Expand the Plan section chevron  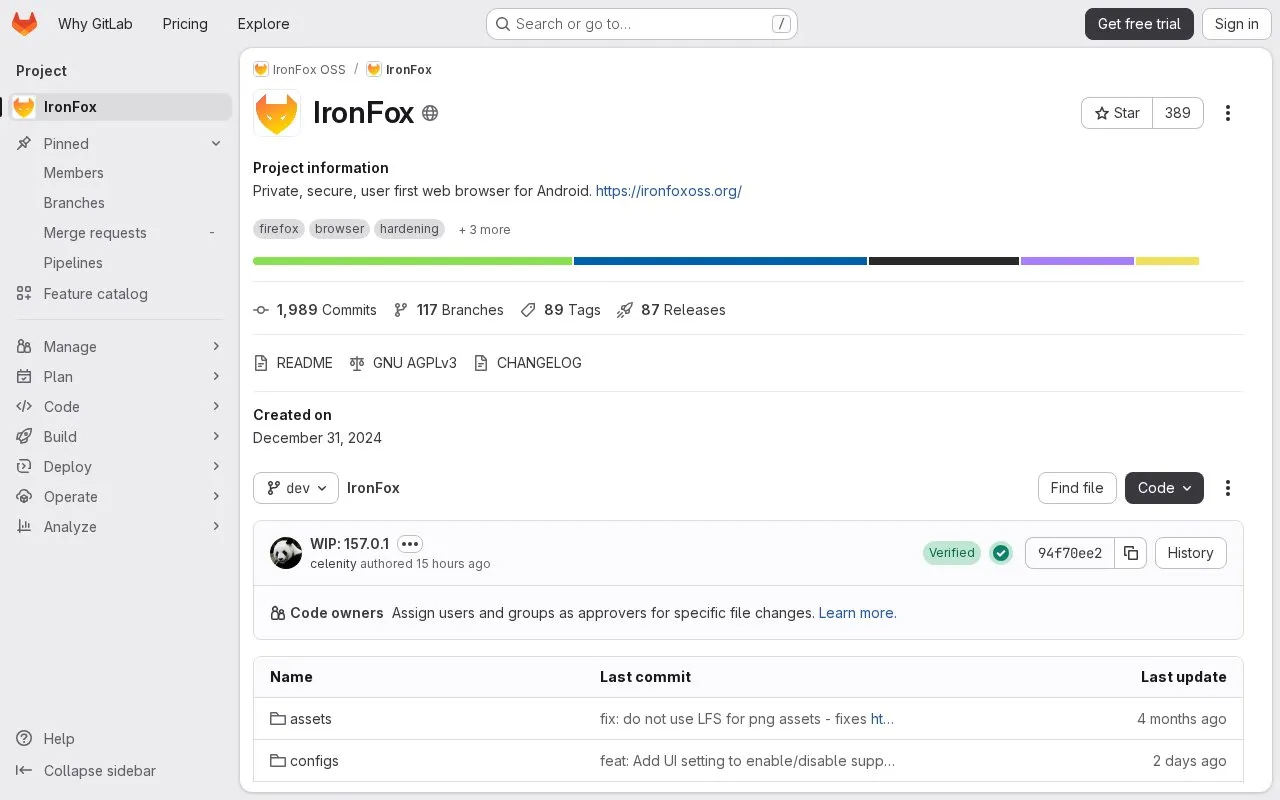click(216, 377)
